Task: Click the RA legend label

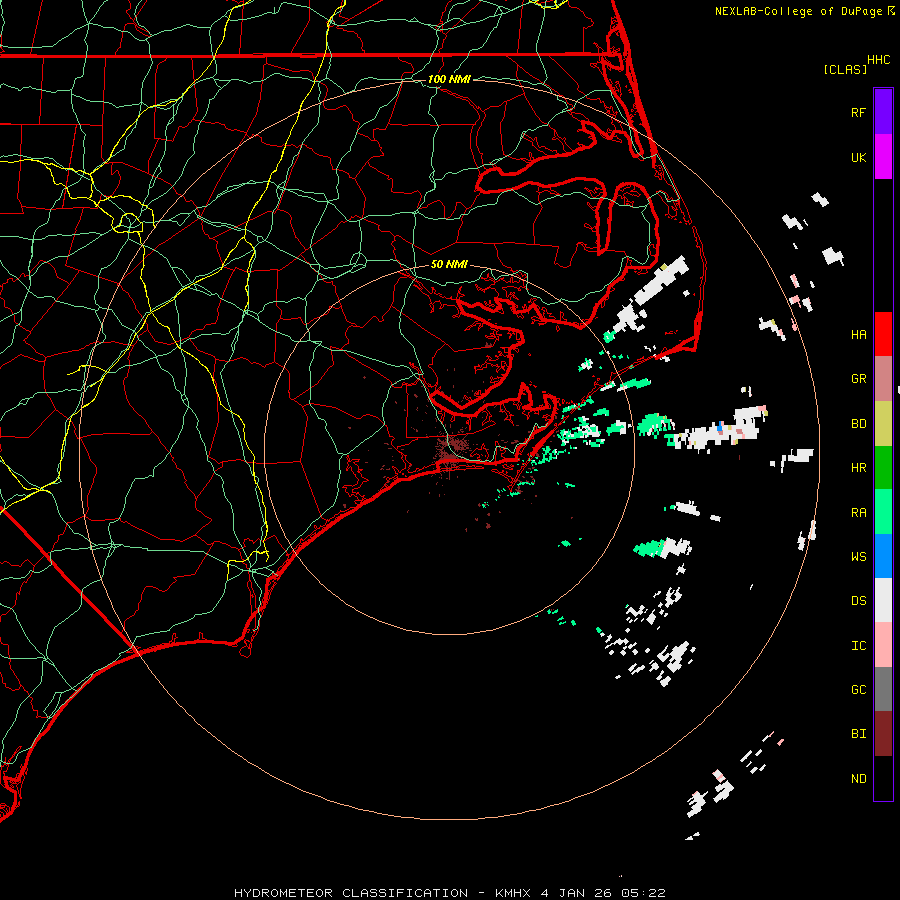Action: point(858,512)
